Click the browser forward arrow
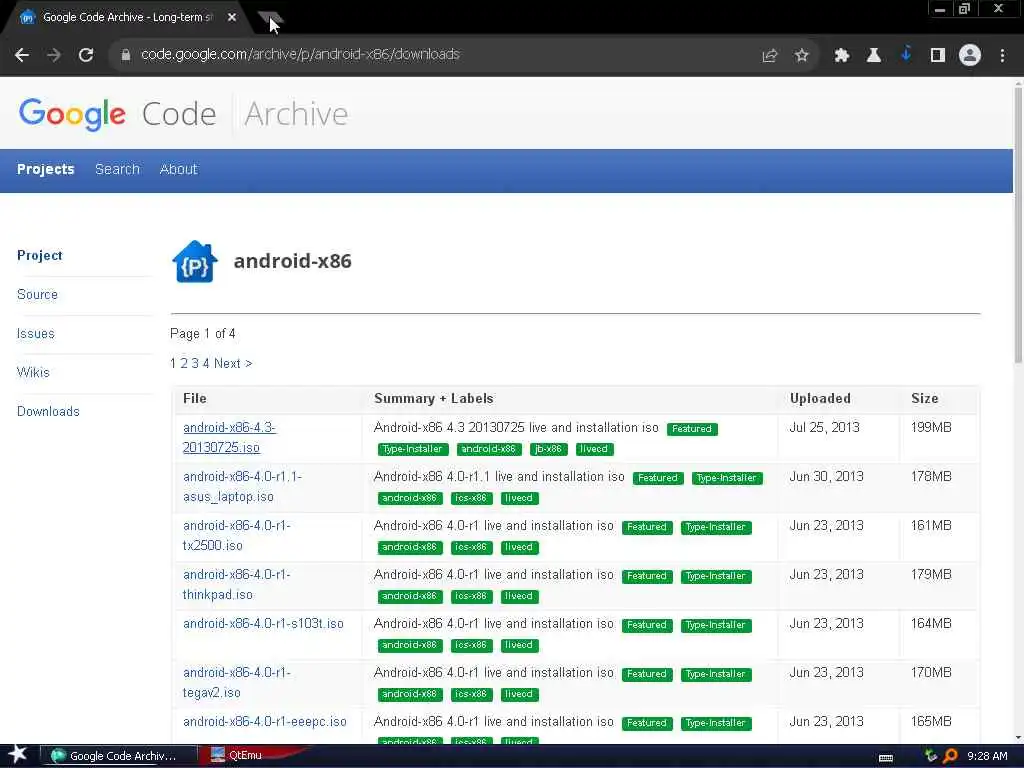 54,55
